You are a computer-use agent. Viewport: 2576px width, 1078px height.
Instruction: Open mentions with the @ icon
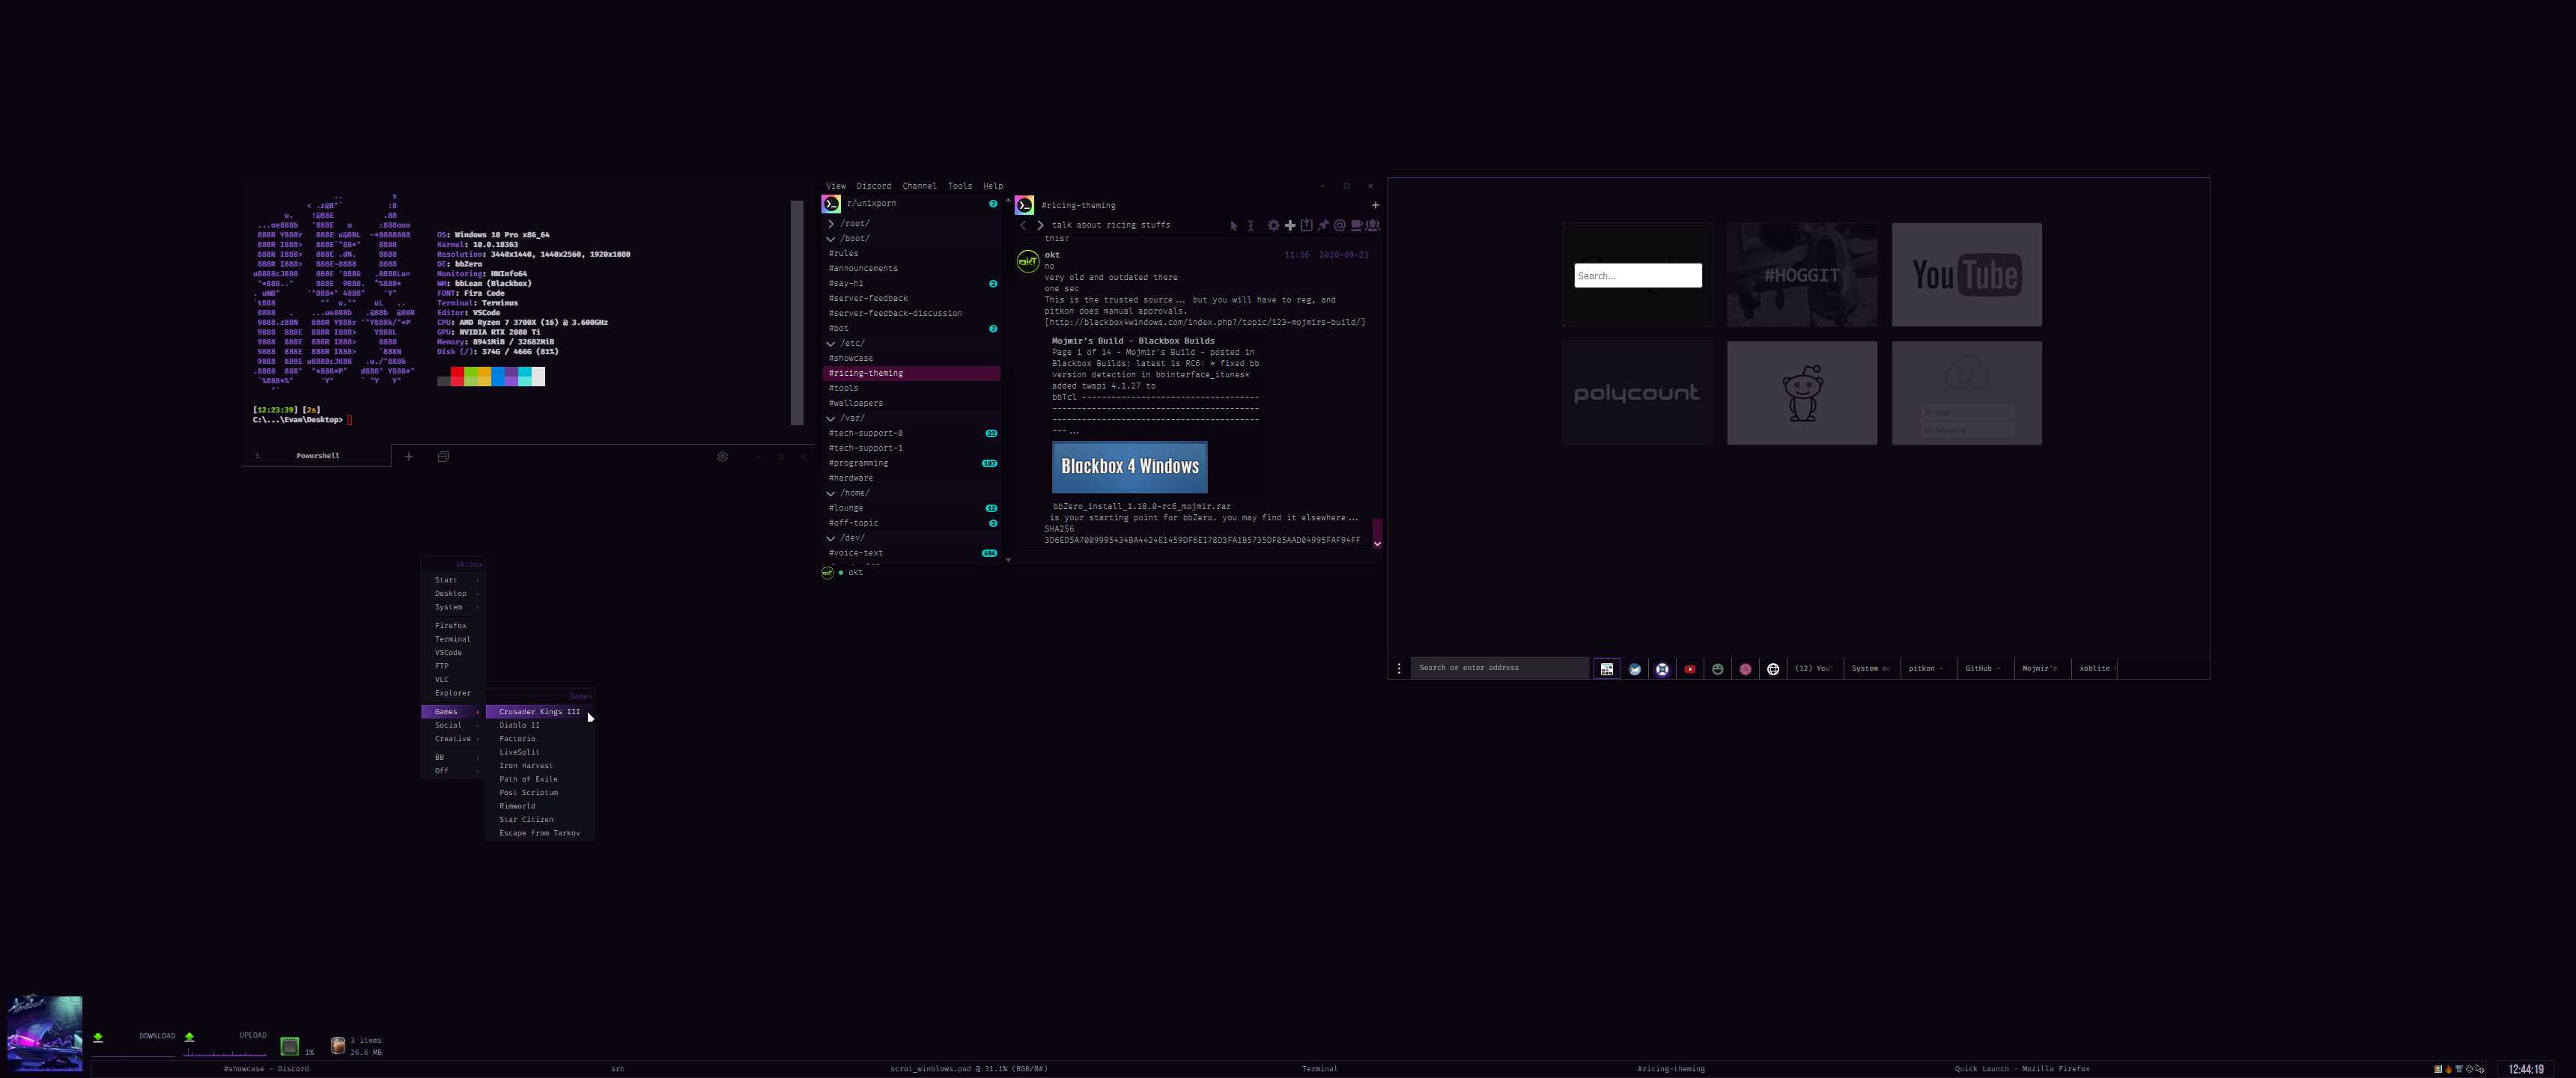(1340, 225)
